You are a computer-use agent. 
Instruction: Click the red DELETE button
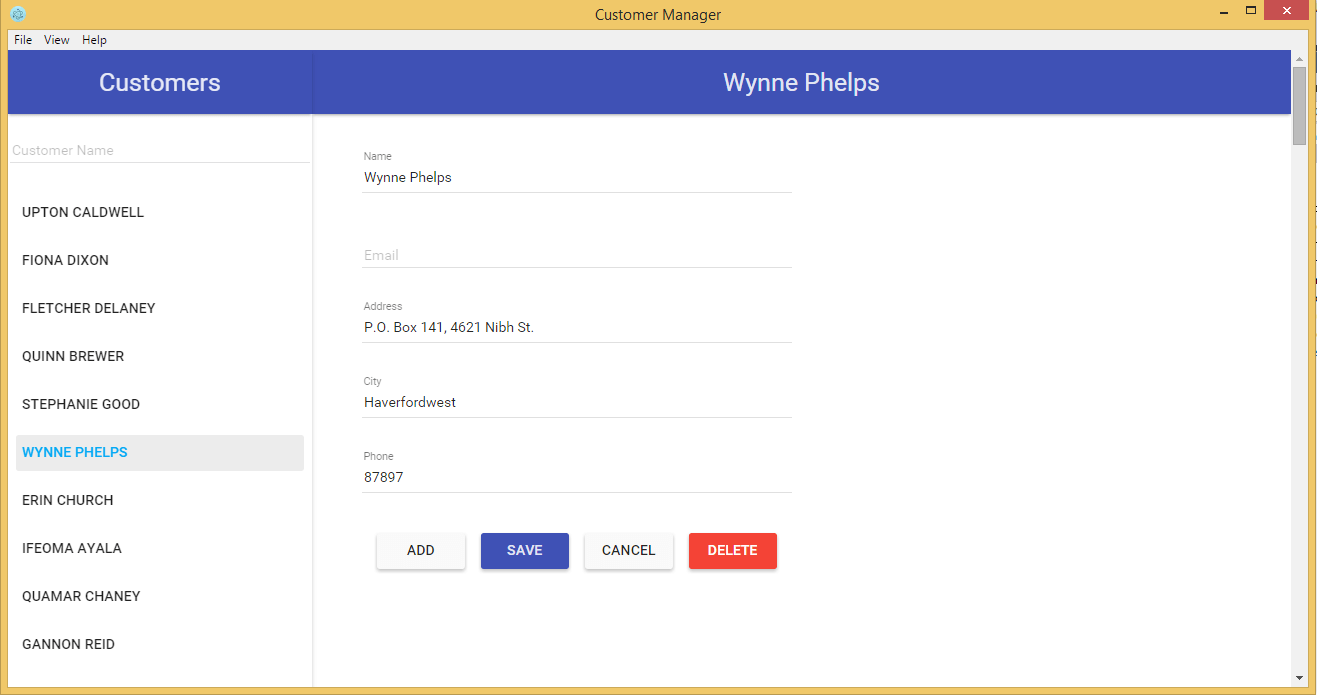pos(733,551)
